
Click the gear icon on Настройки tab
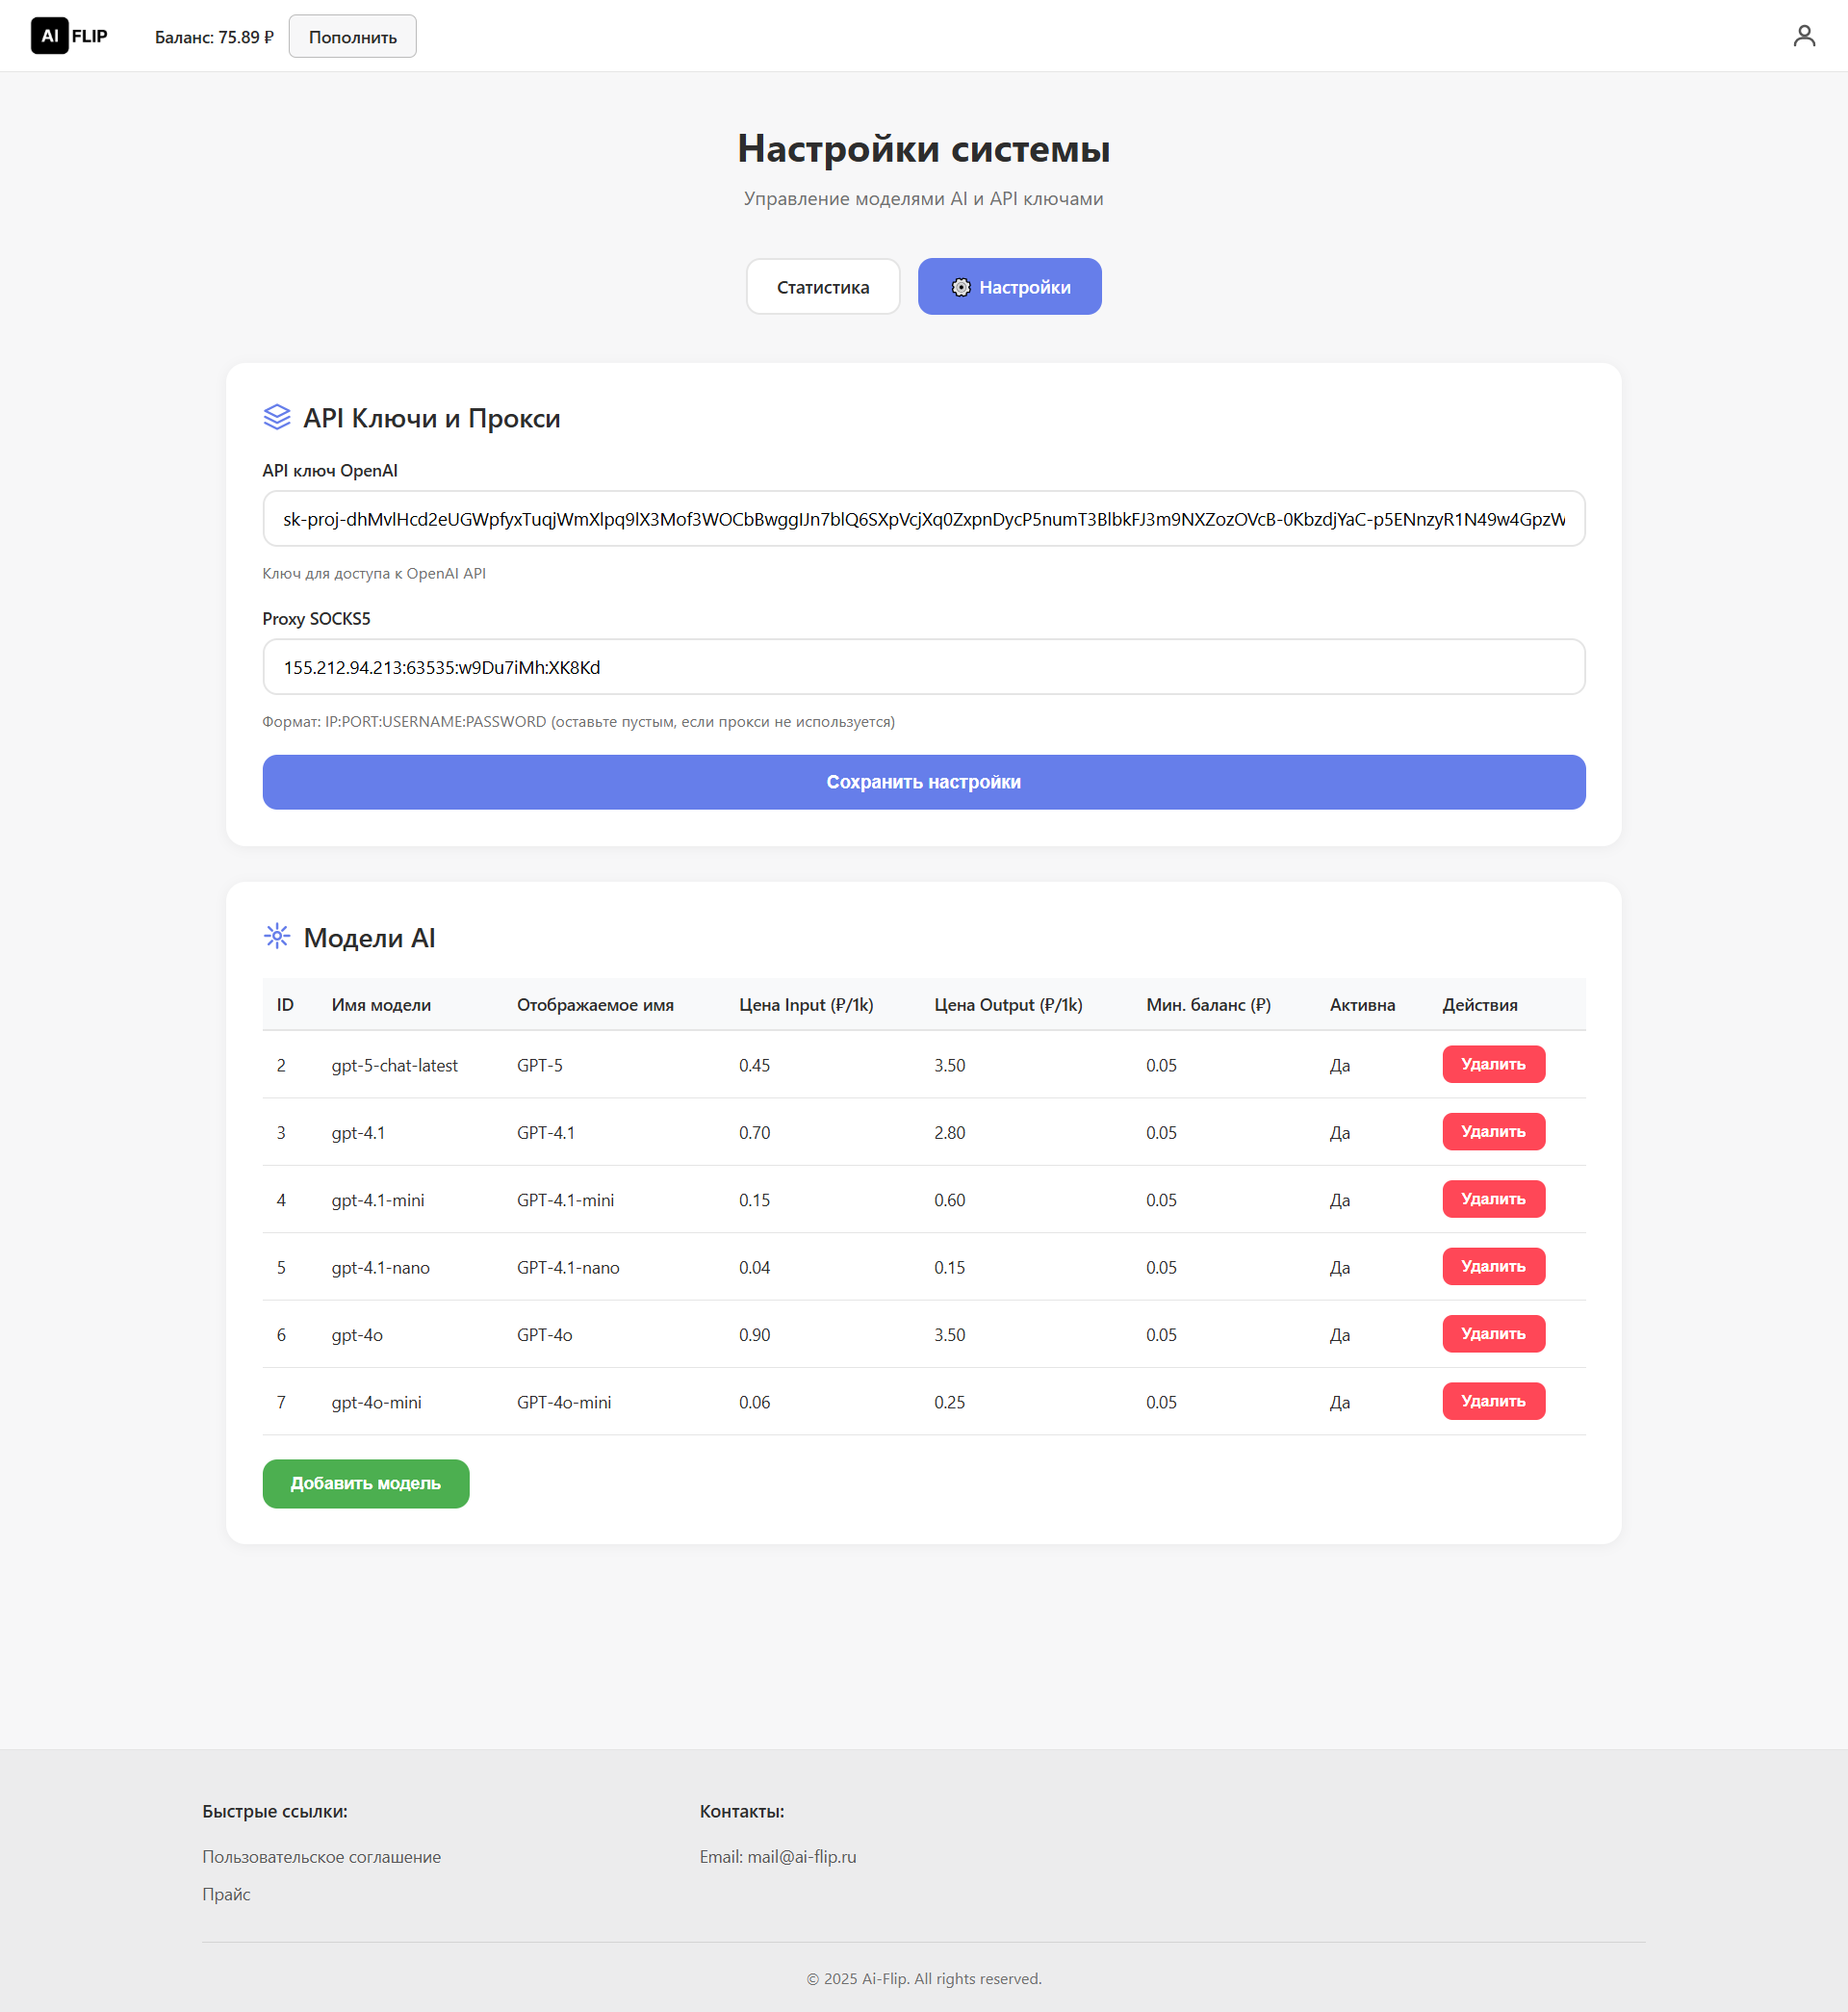(960, 287)
